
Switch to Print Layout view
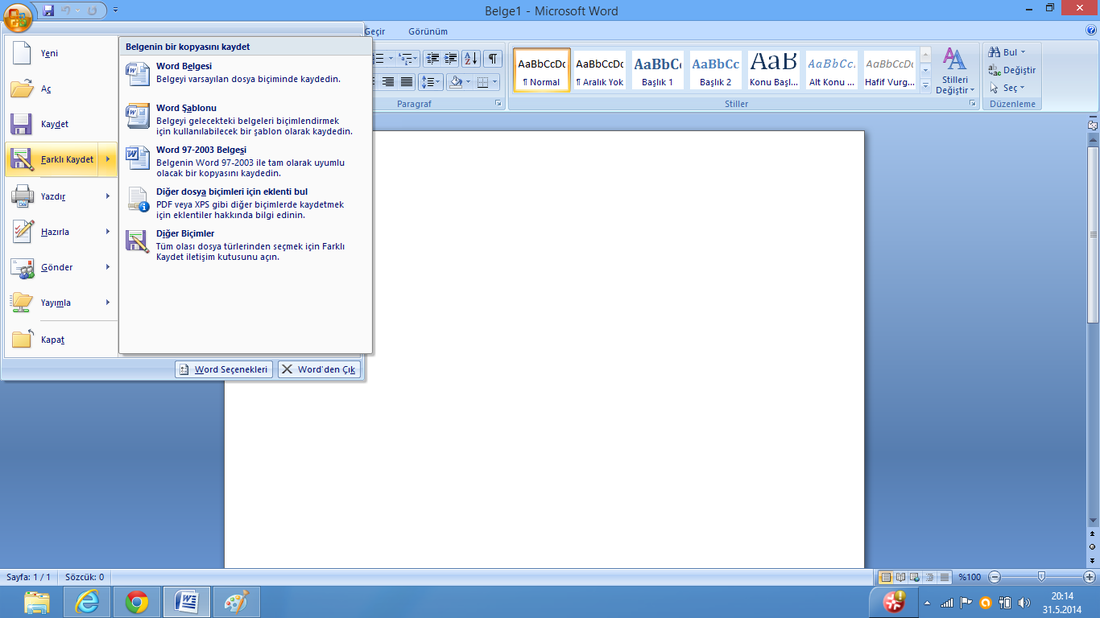pos(885,577)
